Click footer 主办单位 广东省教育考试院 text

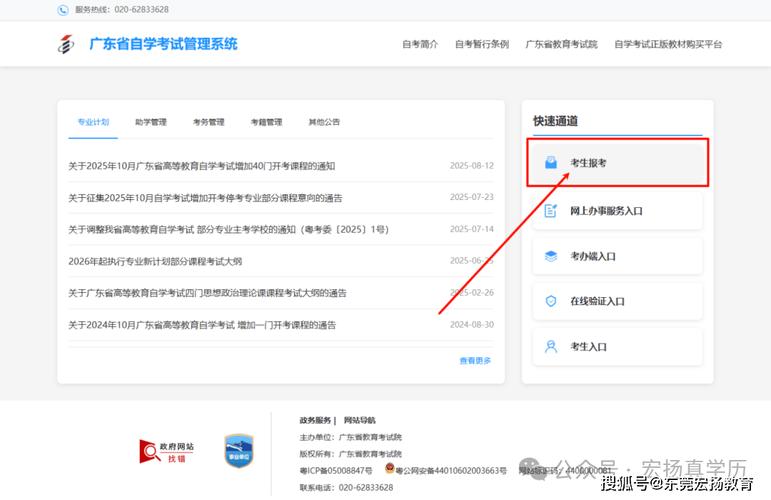click(351, 437)
